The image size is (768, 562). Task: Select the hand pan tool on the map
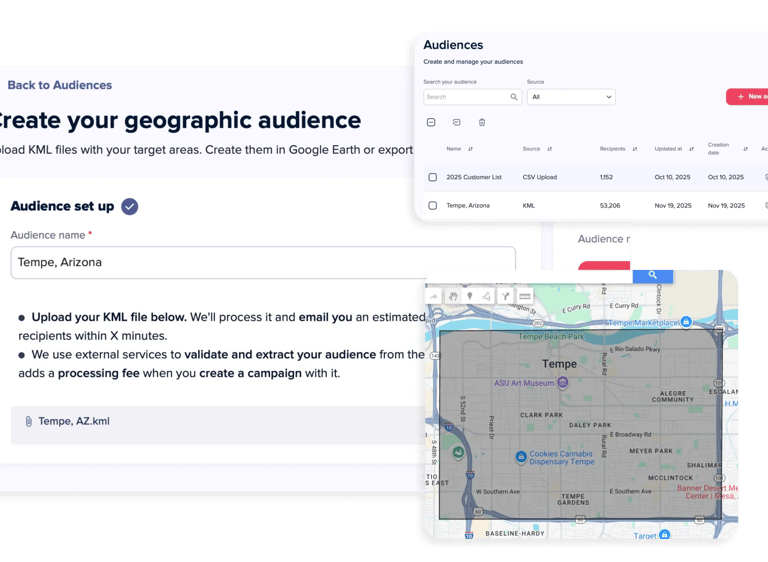453,296
